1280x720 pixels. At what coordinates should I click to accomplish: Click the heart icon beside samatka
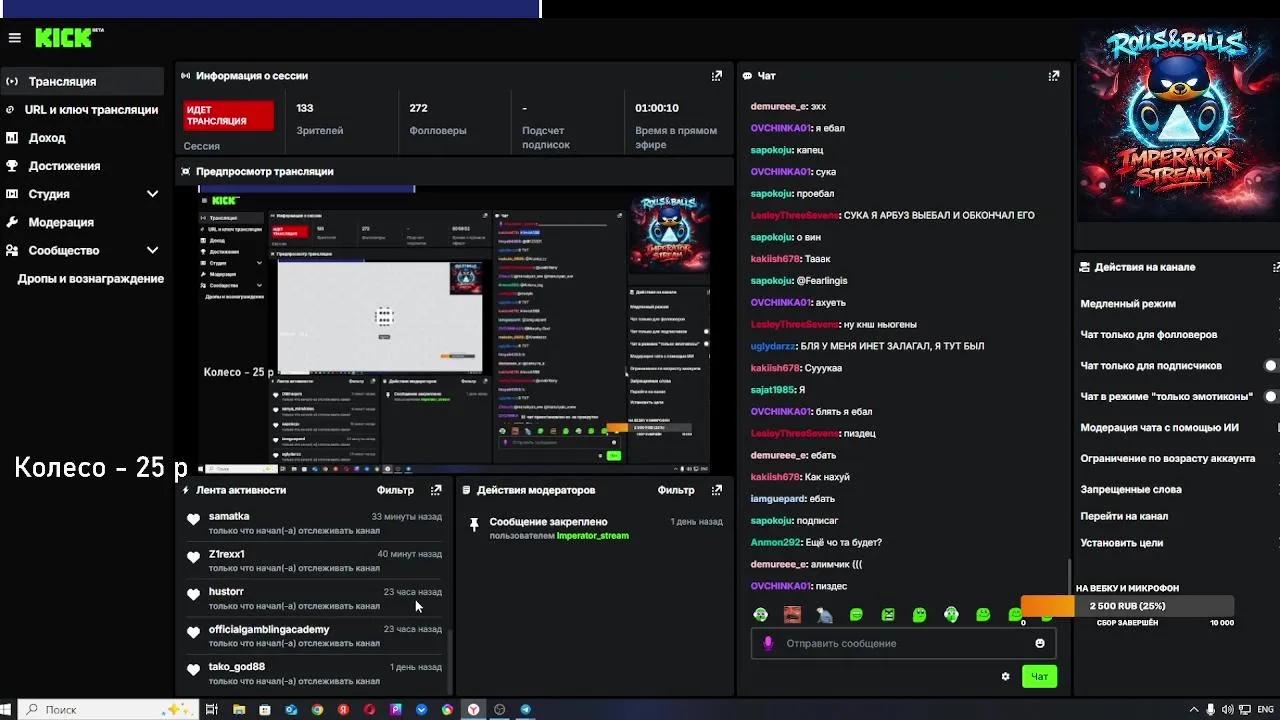coord(193,519)
